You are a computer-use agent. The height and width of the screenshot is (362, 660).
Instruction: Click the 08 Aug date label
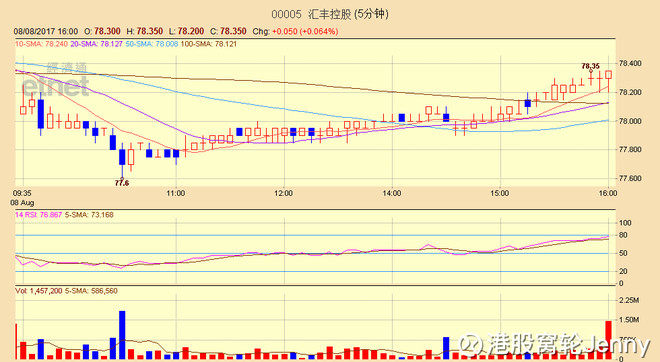click(22, 203)
